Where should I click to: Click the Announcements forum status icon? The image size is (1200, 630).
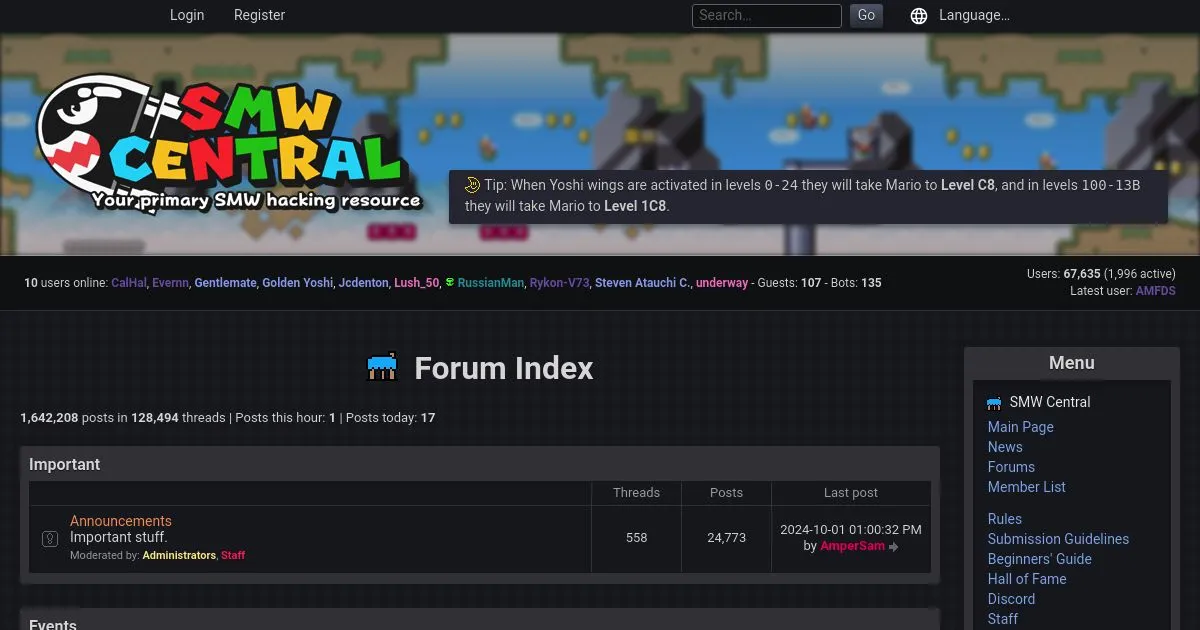click(50, 539)
